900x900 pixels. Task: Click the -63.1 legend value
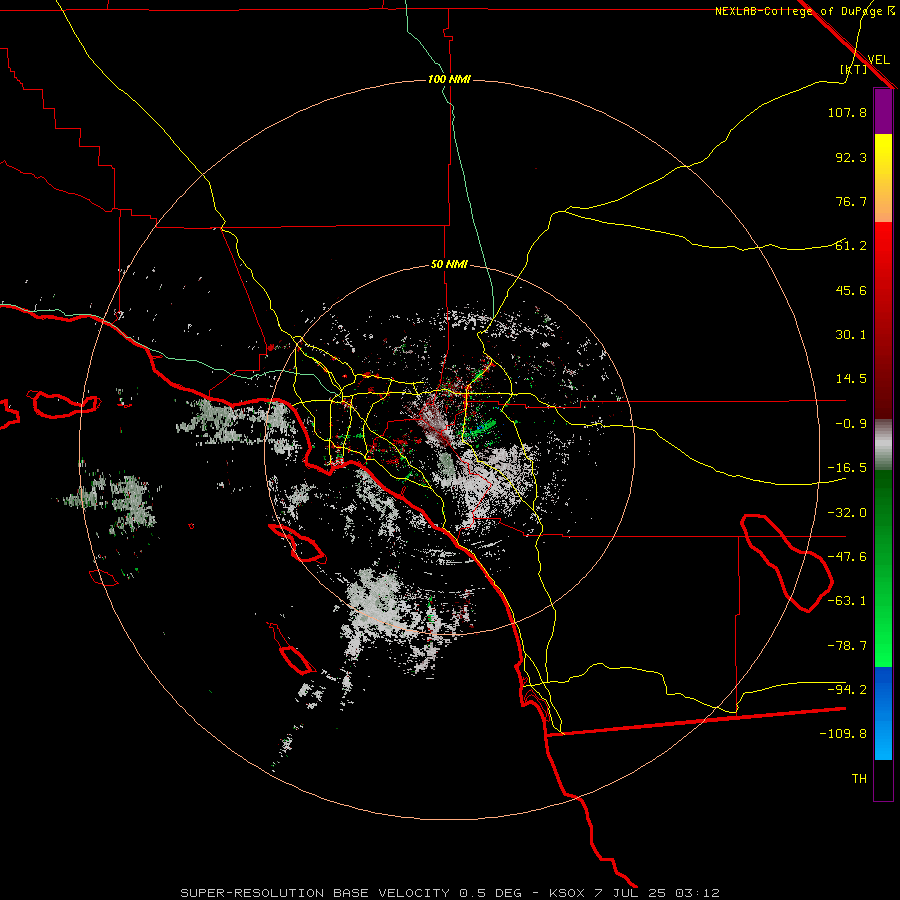pos(847,601)
